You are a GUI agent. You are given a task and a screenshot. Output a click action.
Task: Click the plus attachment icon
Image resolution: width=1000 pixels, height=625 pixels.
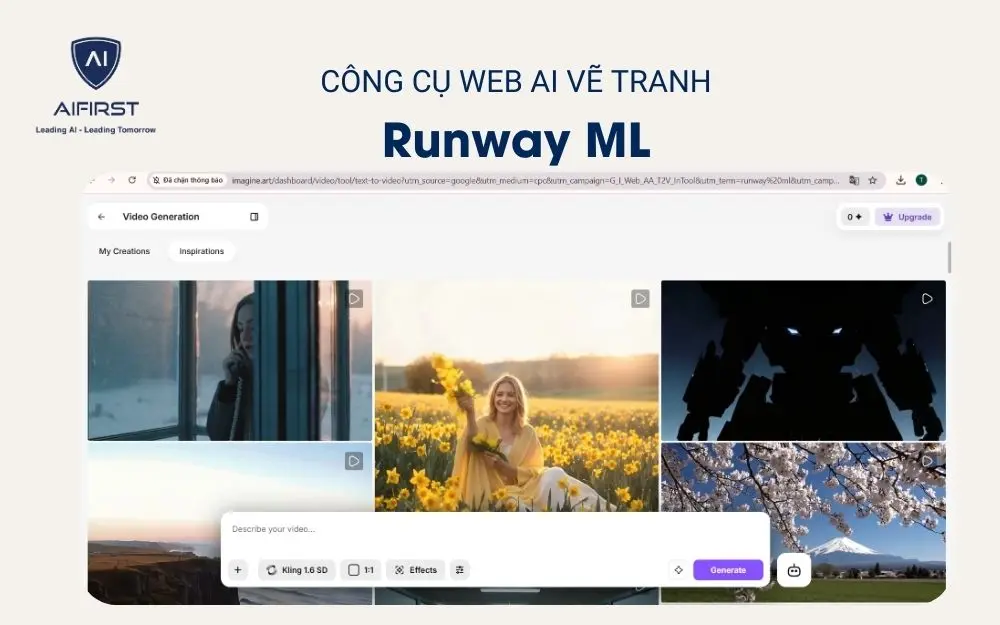237,570
